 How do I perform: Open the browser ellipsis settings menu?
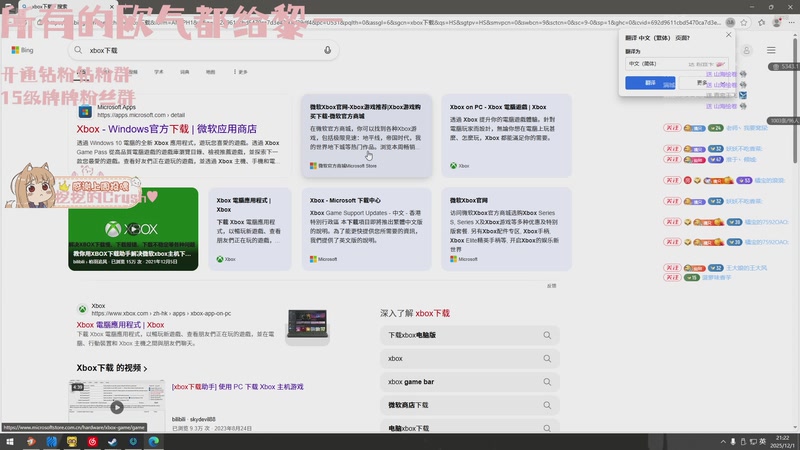791,22
